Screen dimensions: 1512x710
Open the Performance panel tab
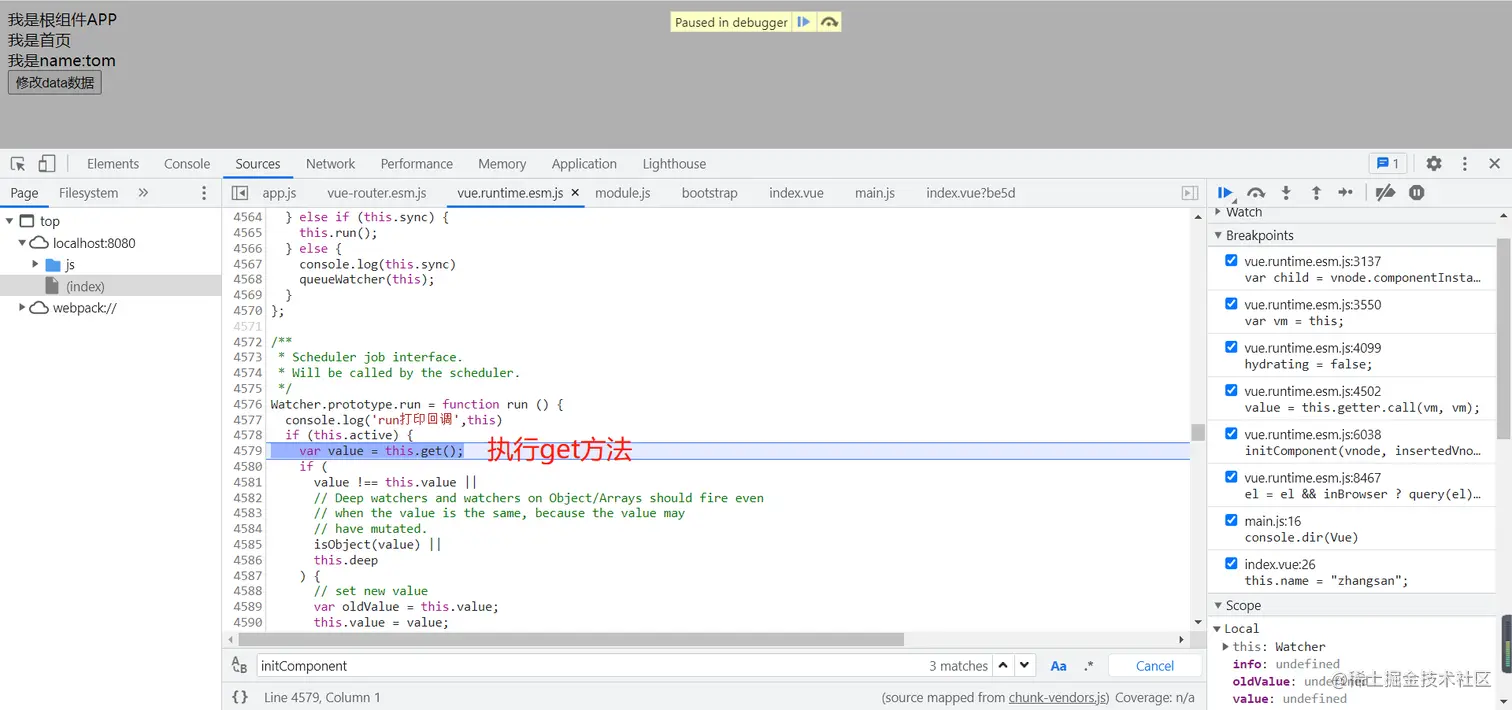[417, 164]
